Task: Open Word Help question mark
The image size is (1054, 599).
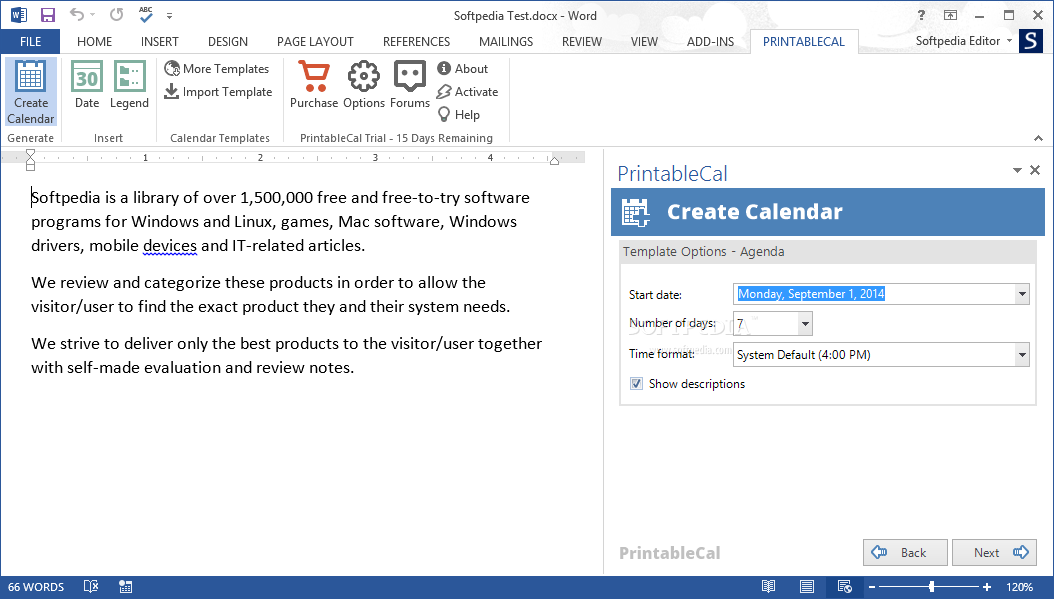Action: [x=921, y=15]
